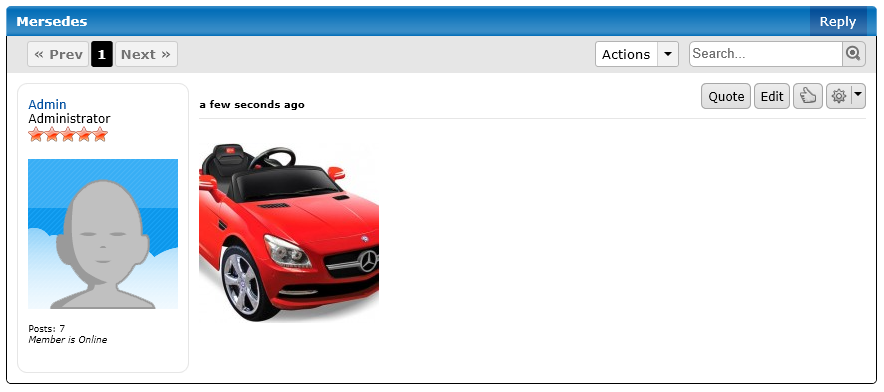Open the post settings gear icon
Screen dimensions: 884x392
pos(838,96)
